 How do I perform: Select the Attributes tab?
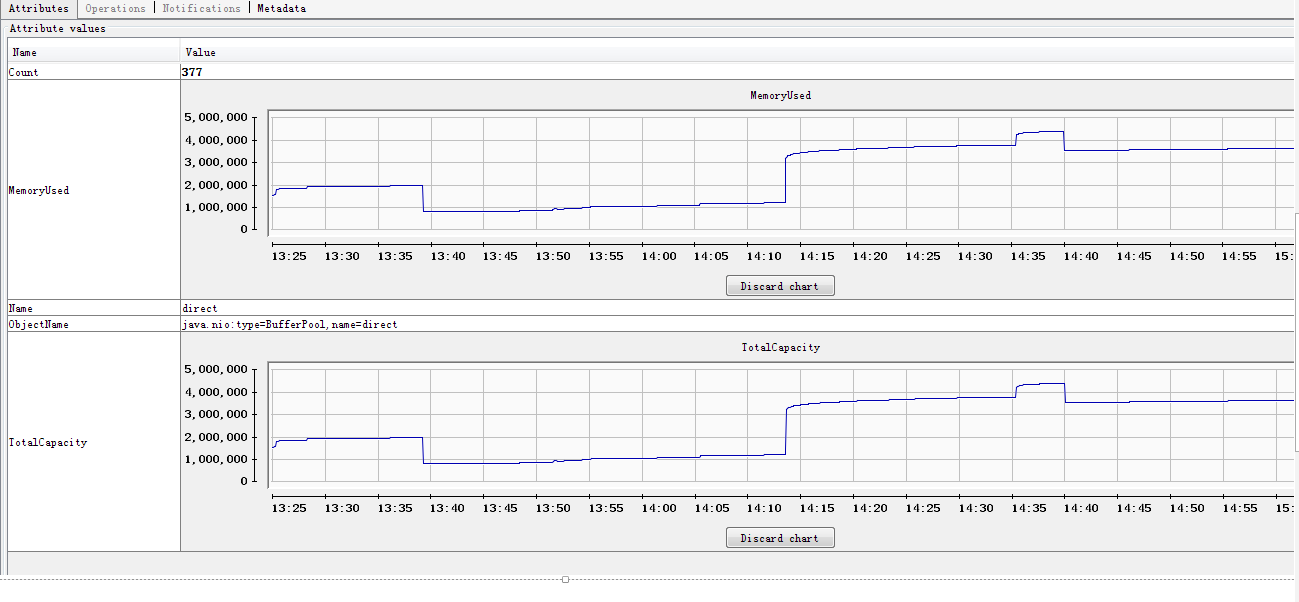click(x=38, y=8)
